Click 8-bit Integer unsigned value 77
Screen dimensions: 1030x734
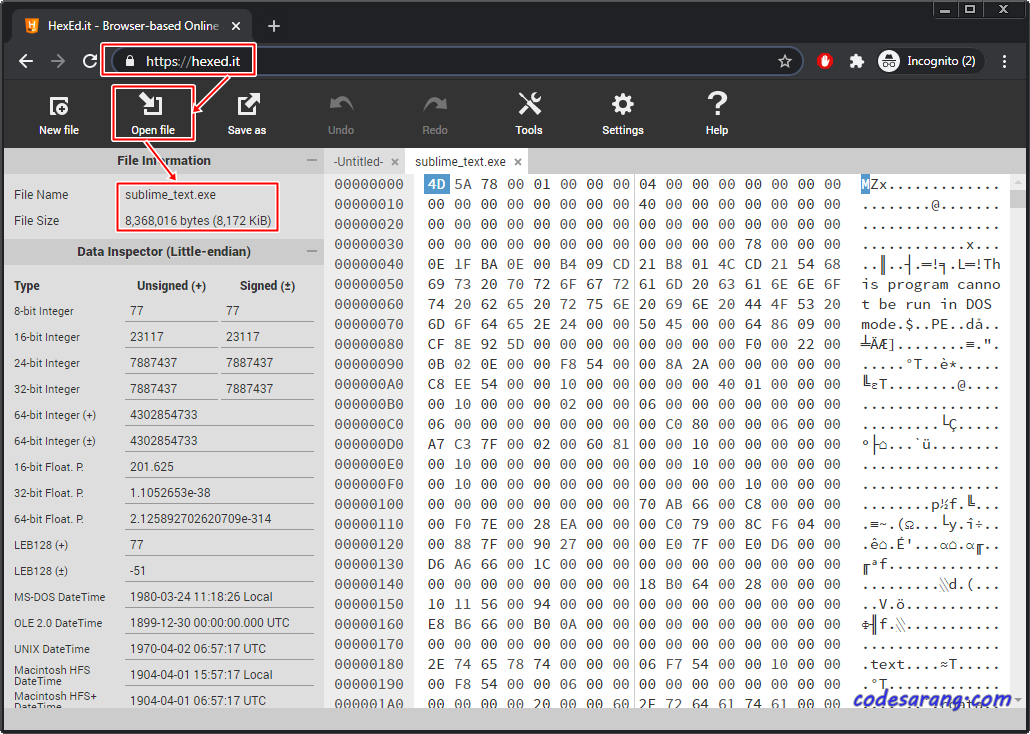coord(171,311)
